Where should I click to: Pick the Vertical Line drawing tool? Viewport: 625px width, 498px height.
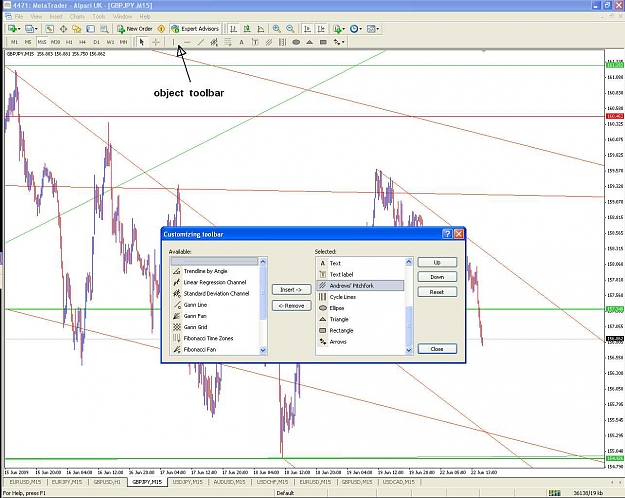click(173, 42)
